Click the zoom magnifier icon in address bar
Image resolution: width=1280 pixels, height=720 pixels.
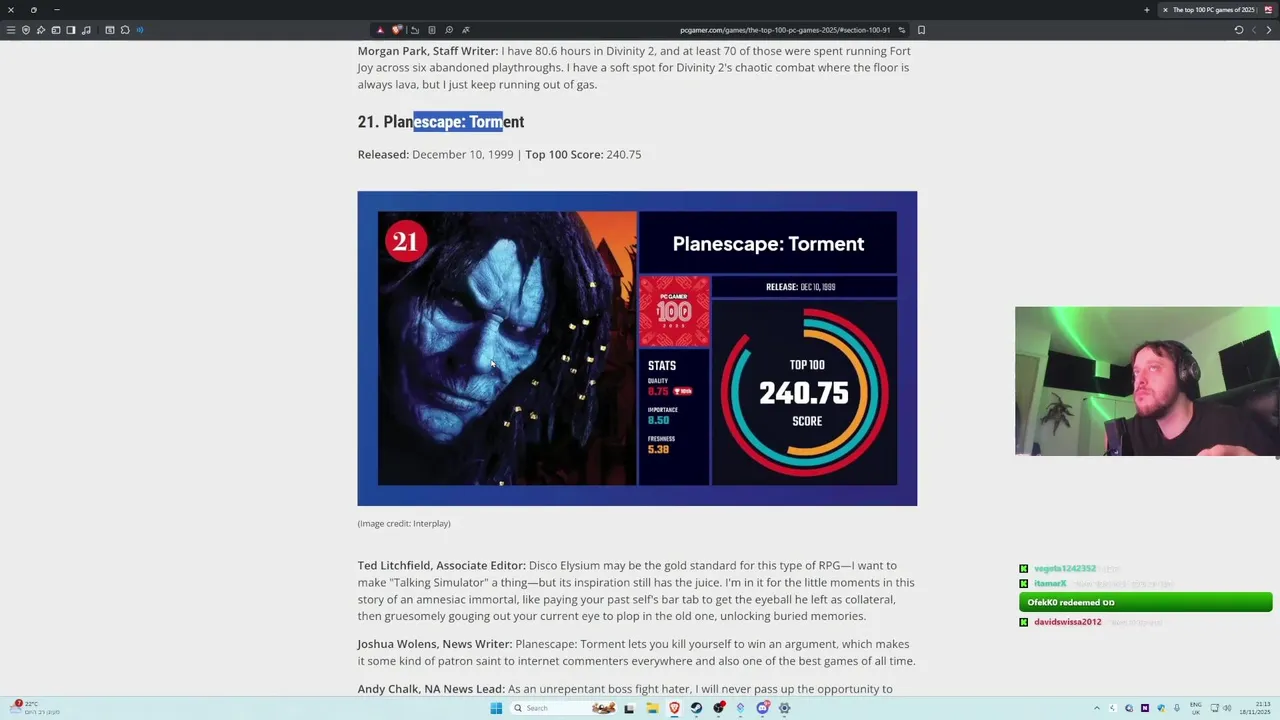pos(449,30)
